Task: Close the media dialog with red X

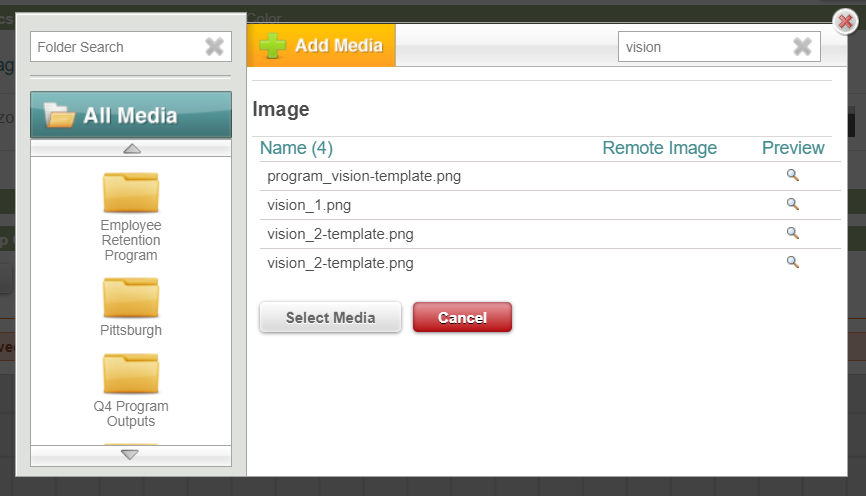Action: [845, 22]
